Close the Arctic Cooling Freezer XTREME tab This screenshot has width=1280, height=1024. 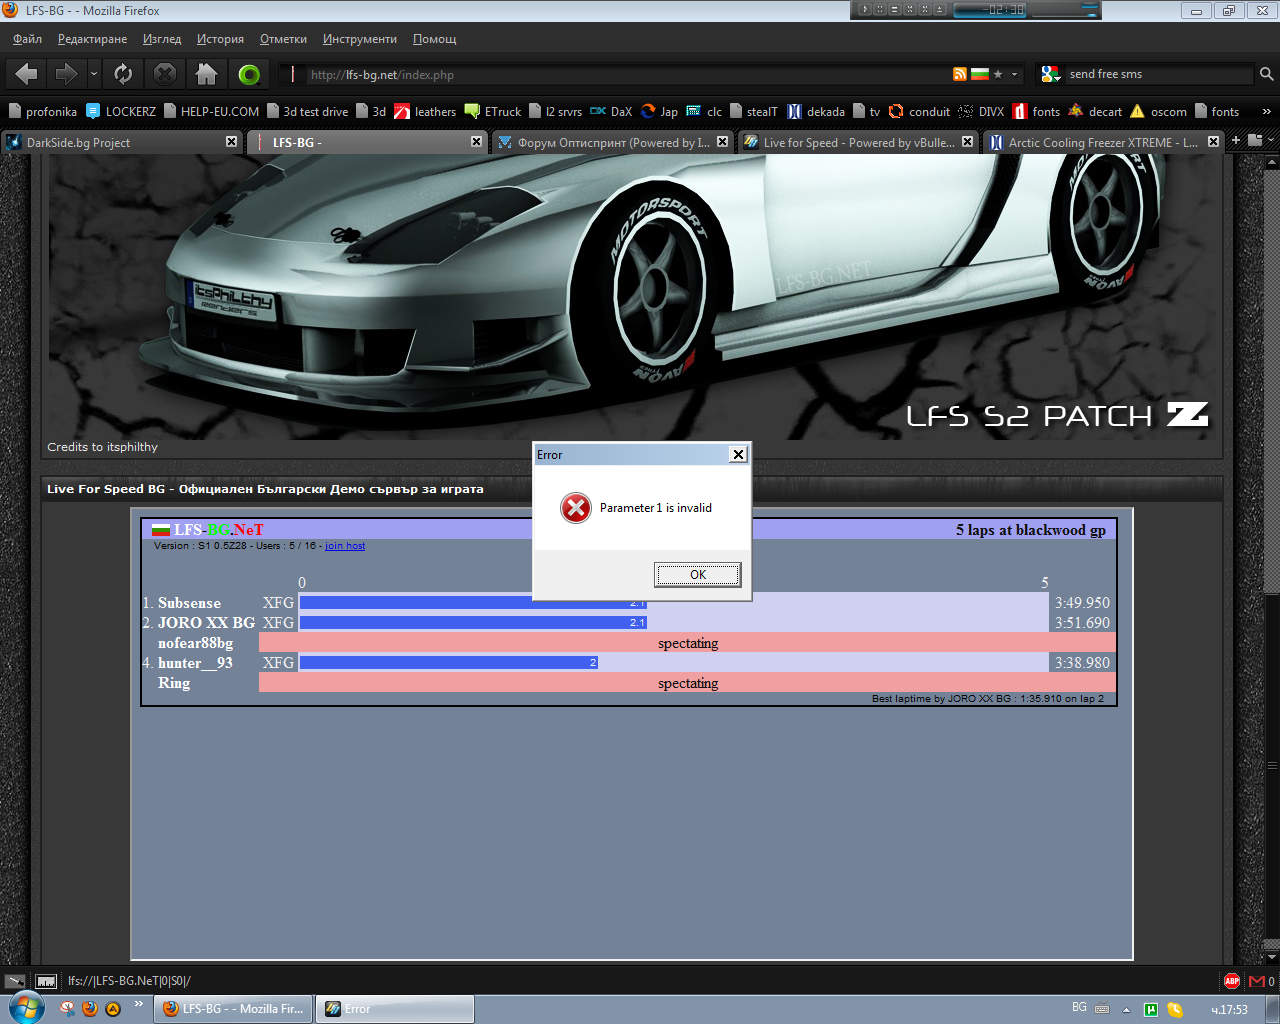[x=1213, y=142]
